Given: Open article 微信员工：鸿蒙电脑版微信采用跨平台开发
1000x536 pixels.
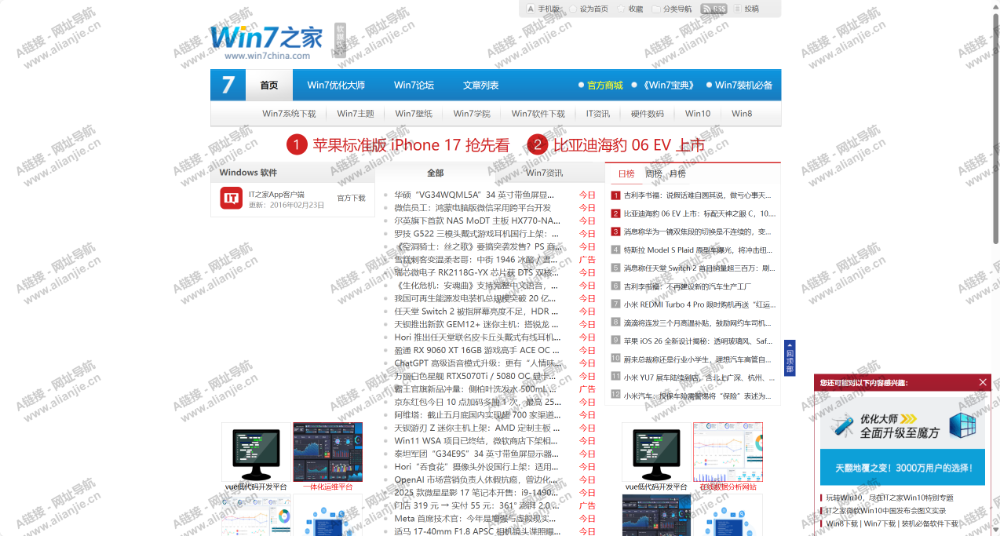Looking at the screenshot, I should click(473, 207).
